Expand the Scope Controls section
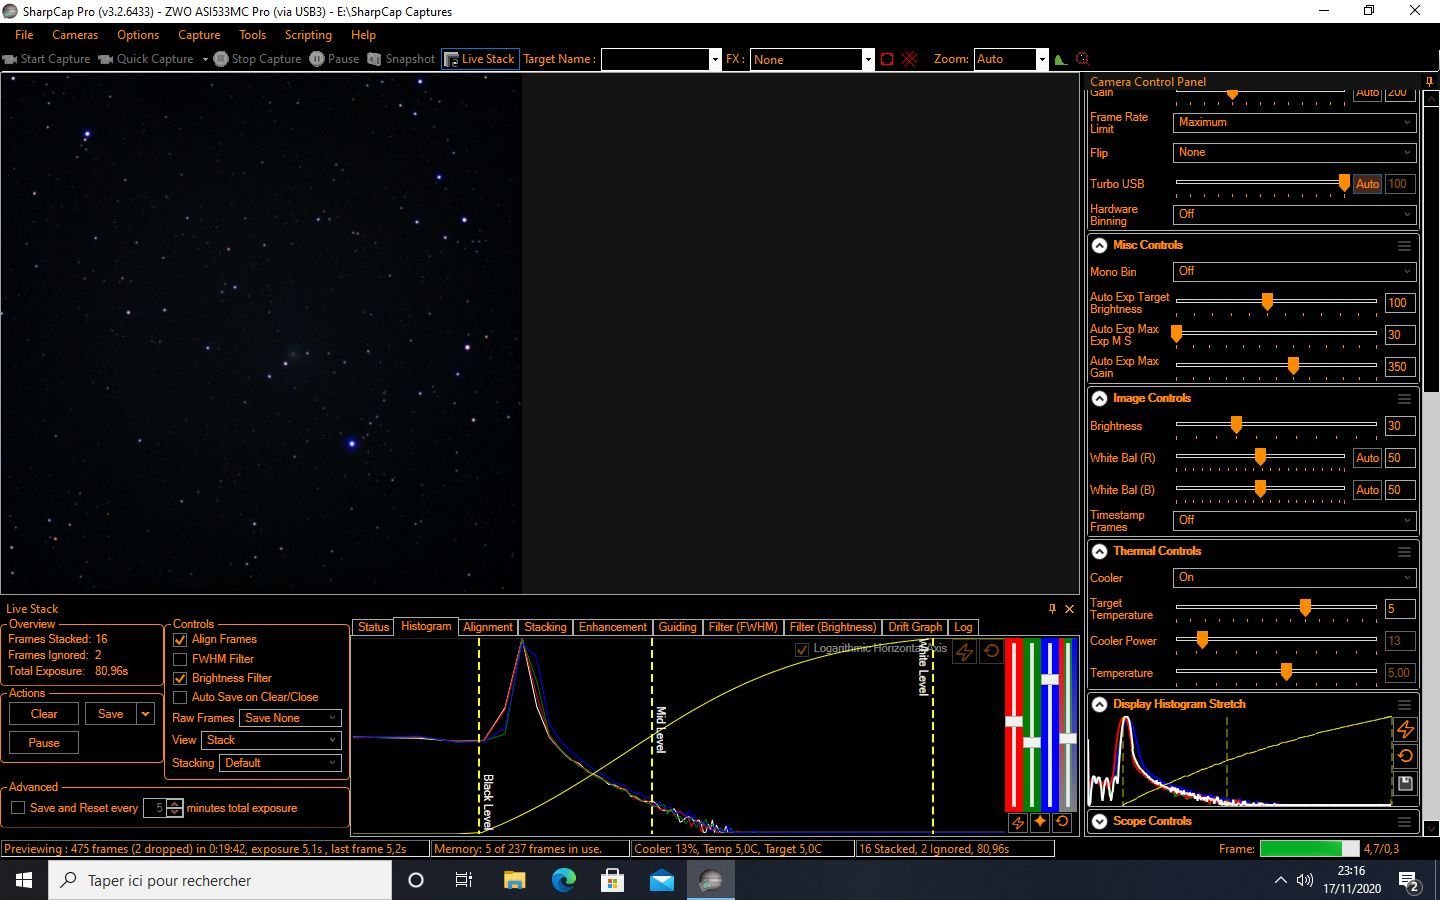 point(1099,821)
